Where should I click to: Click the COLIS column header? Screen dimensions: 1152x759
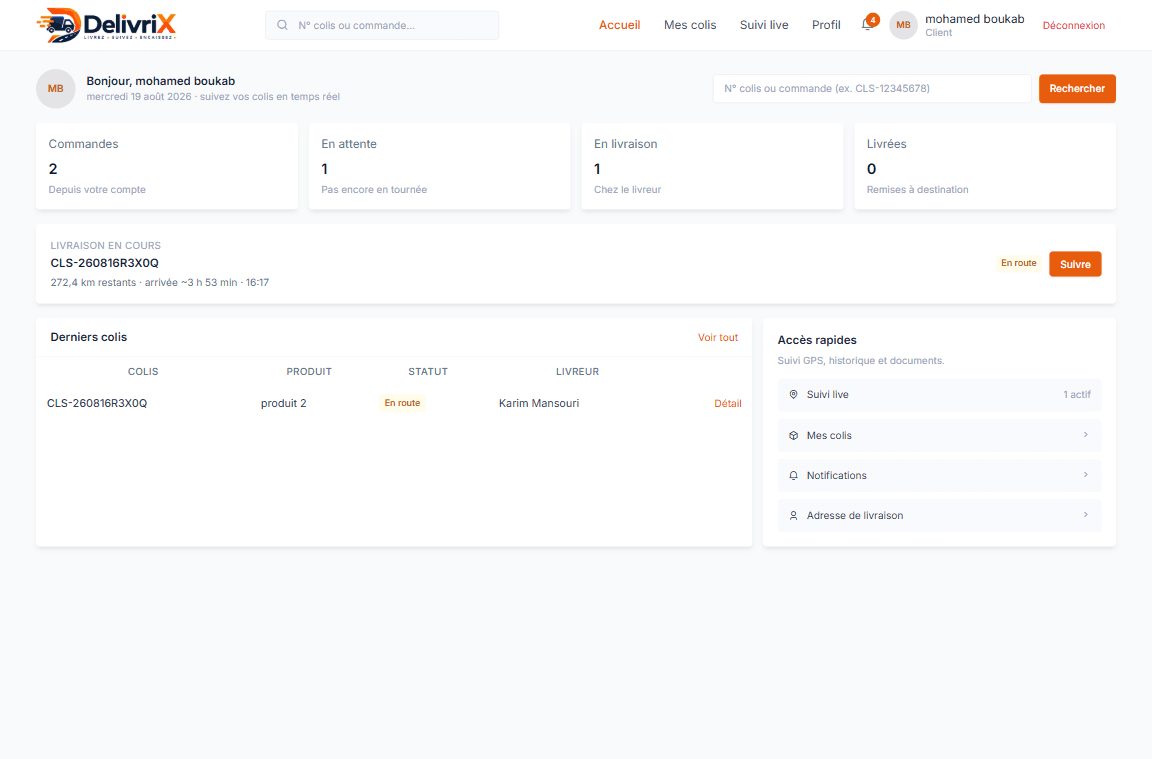tap(143, 372)
